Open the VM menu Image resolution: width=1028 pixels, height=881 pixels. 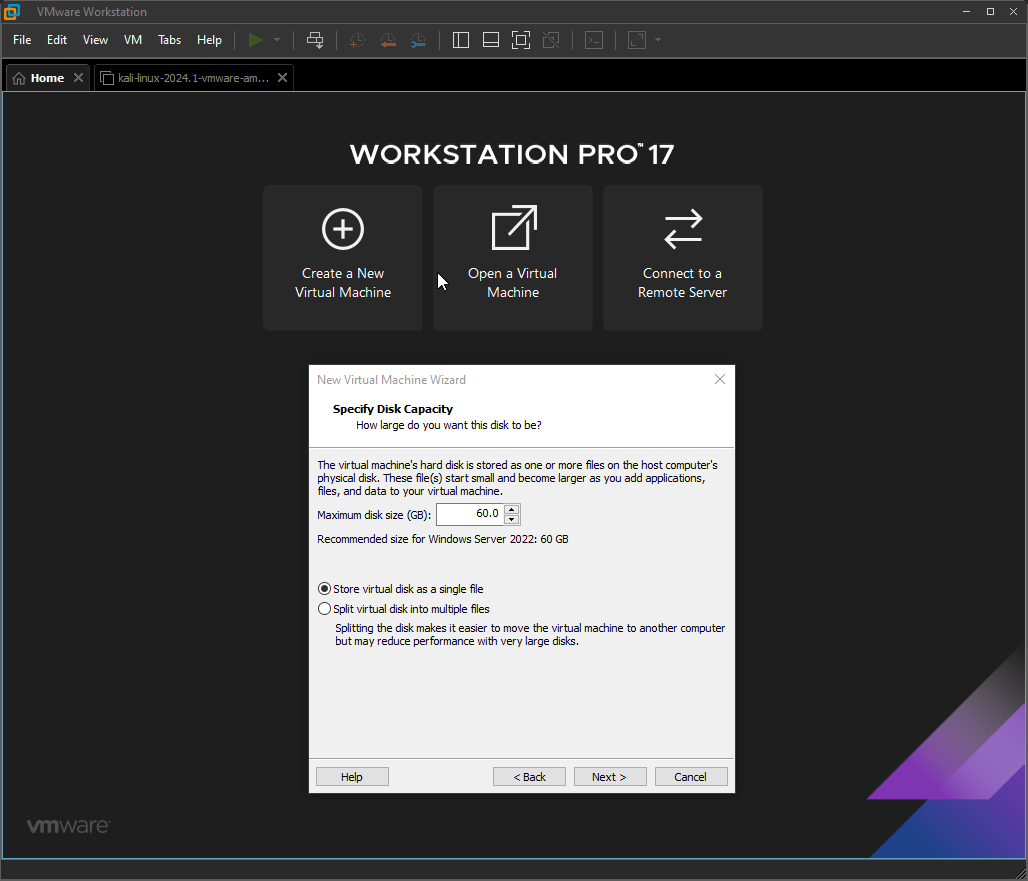point(133,40)
